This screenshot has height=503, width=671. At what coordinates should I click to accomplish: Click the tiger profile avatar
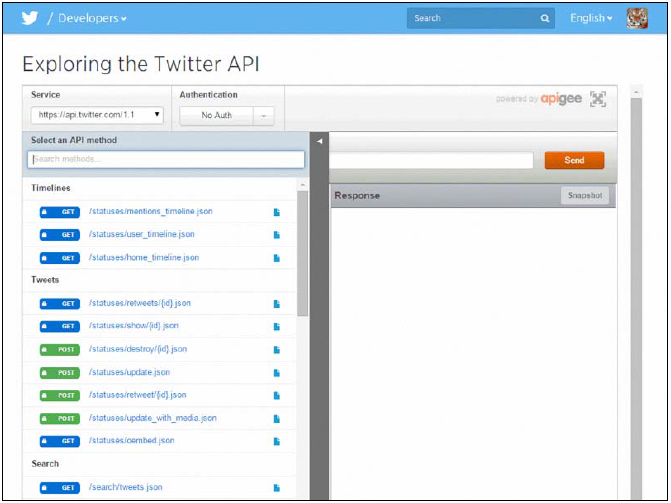(x=637, y=18)
